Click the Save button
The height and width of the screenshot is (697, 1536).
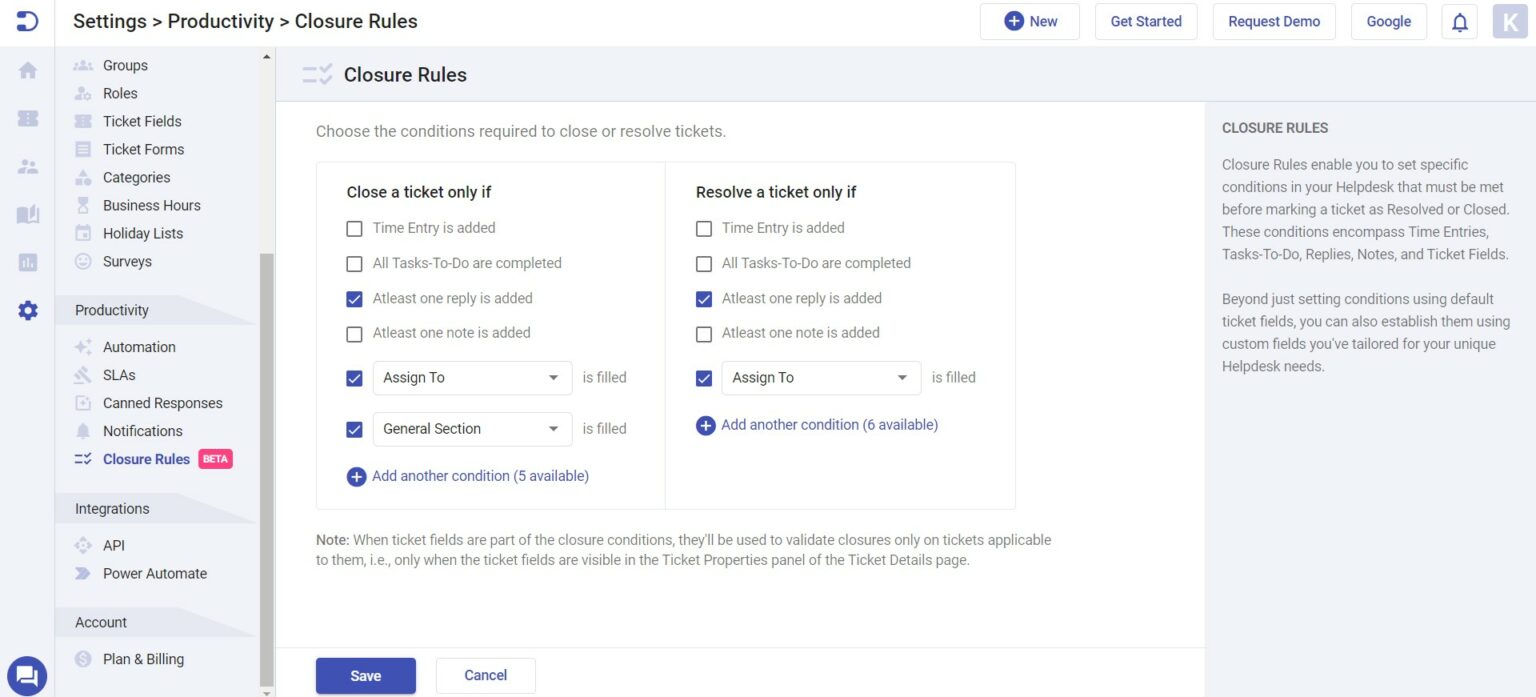(x=365, y=676)
